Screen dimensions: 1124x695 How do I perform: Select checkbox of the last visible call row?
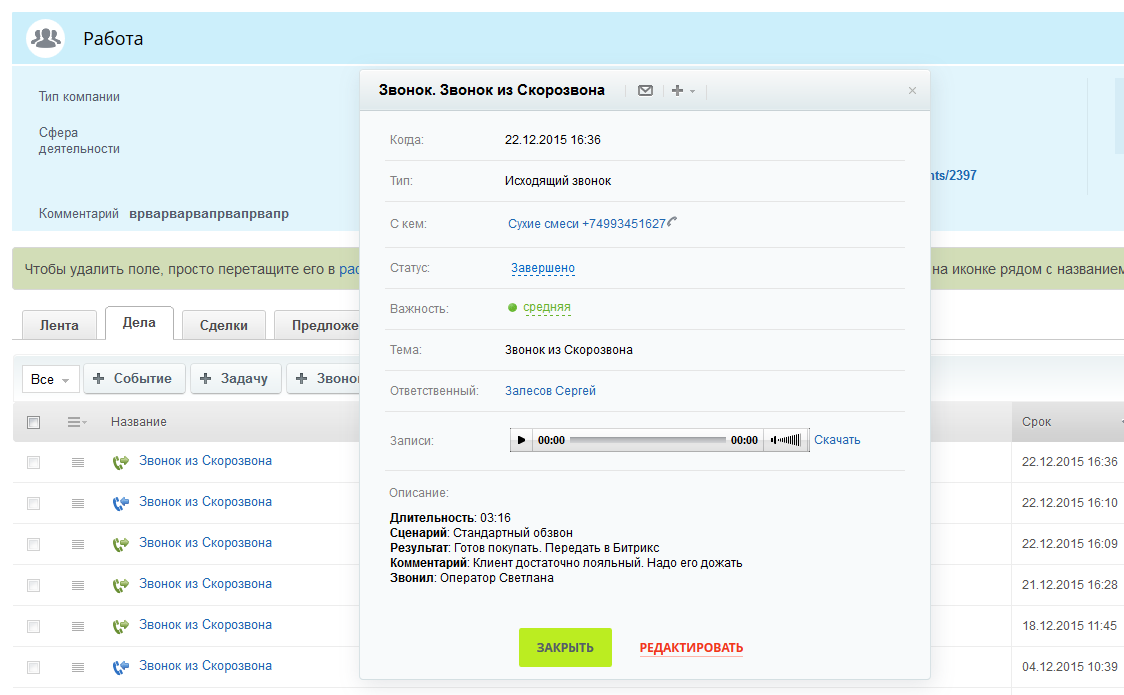tap(33, 667)
